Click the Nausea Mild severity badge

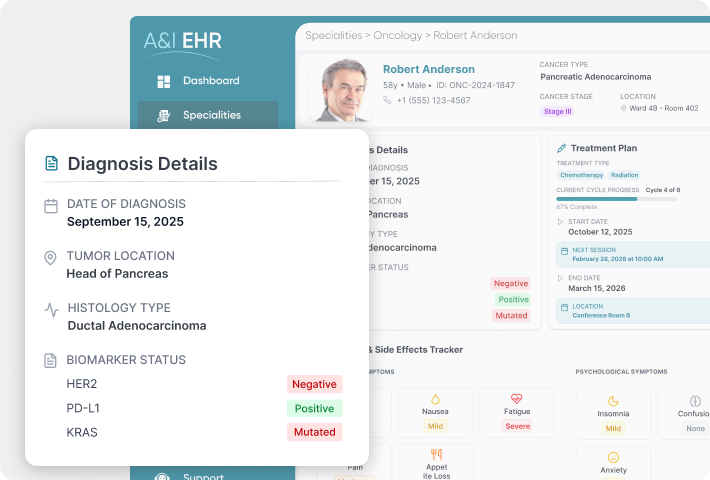click(x=435, y=426)
